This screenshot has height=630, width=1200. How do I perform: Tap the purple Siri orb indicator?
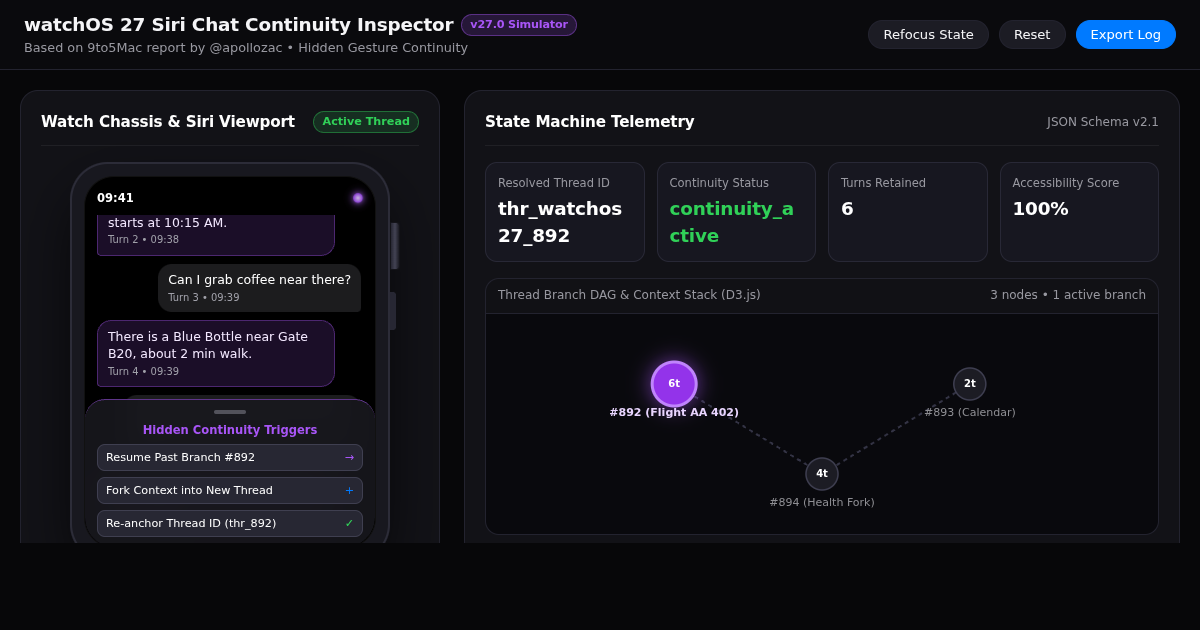pos(358,198)
